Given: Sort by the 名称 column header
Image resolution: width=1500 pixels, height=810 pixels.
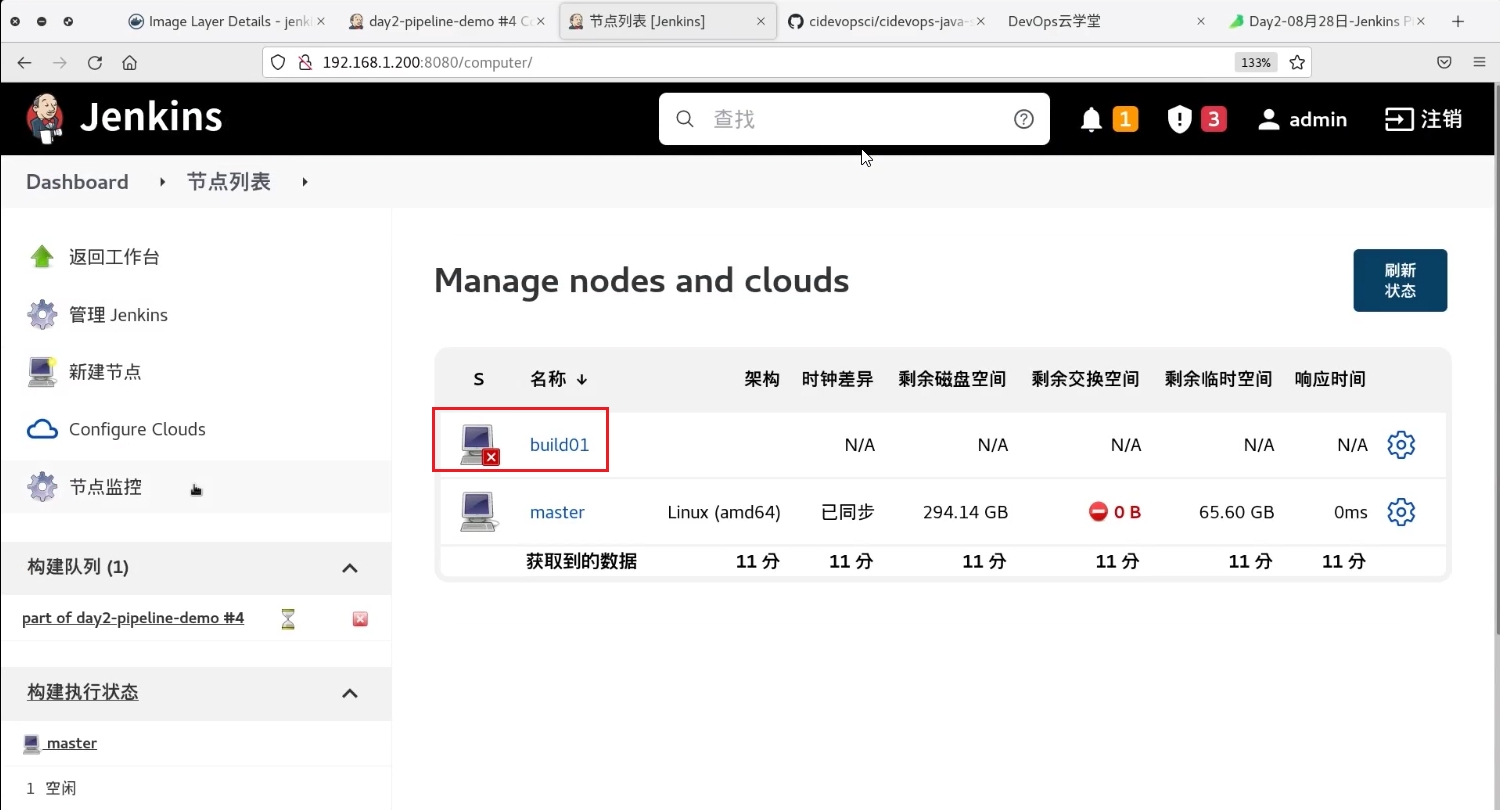Looking at the screenshot, I should point(559,379).
